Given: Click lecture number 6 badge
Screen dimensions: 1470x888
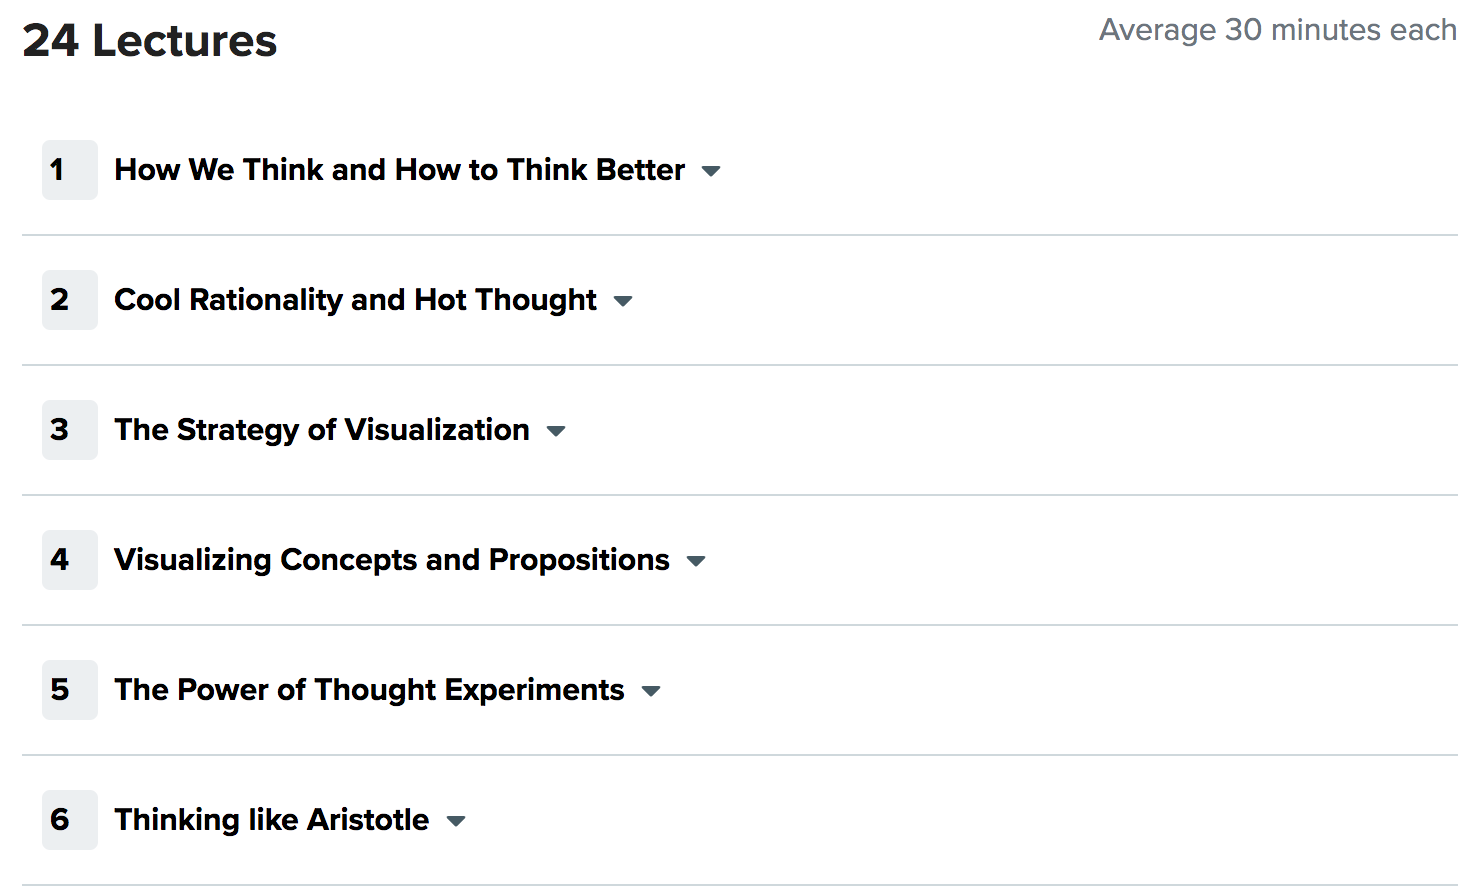Looking at the screenshot, I should (70, 820).
